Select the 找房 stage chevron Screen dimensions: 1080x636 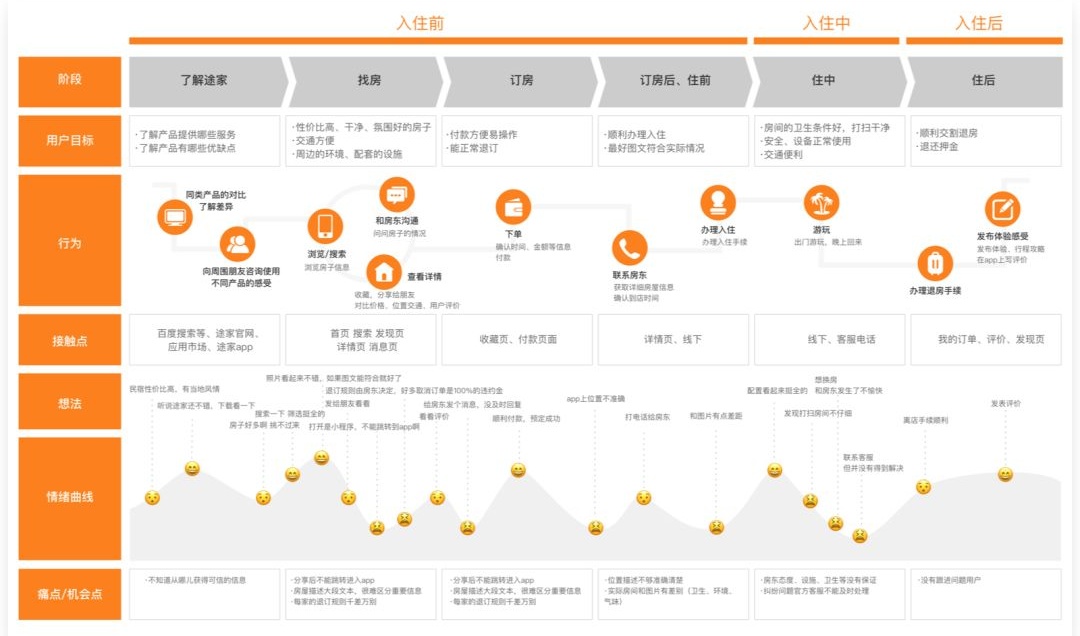pyautogui.click(x=370, y=81)
